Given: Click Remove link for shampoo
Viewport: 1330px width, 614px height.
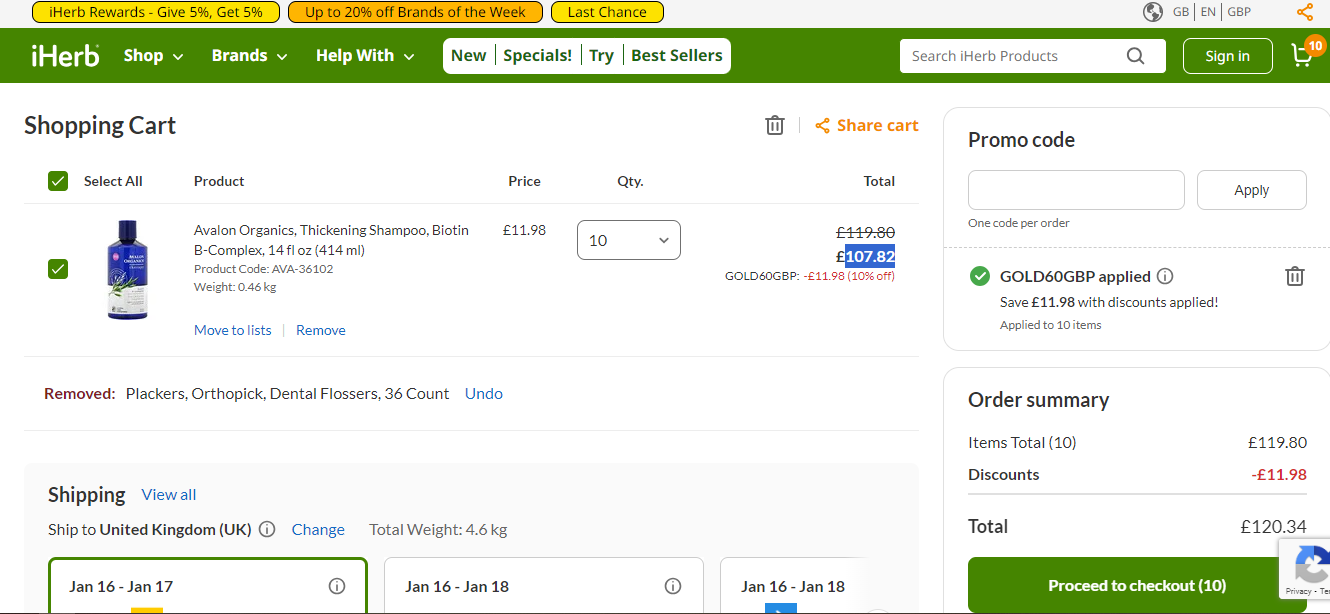Looking at the screenshot, I should tap(321, 330).
